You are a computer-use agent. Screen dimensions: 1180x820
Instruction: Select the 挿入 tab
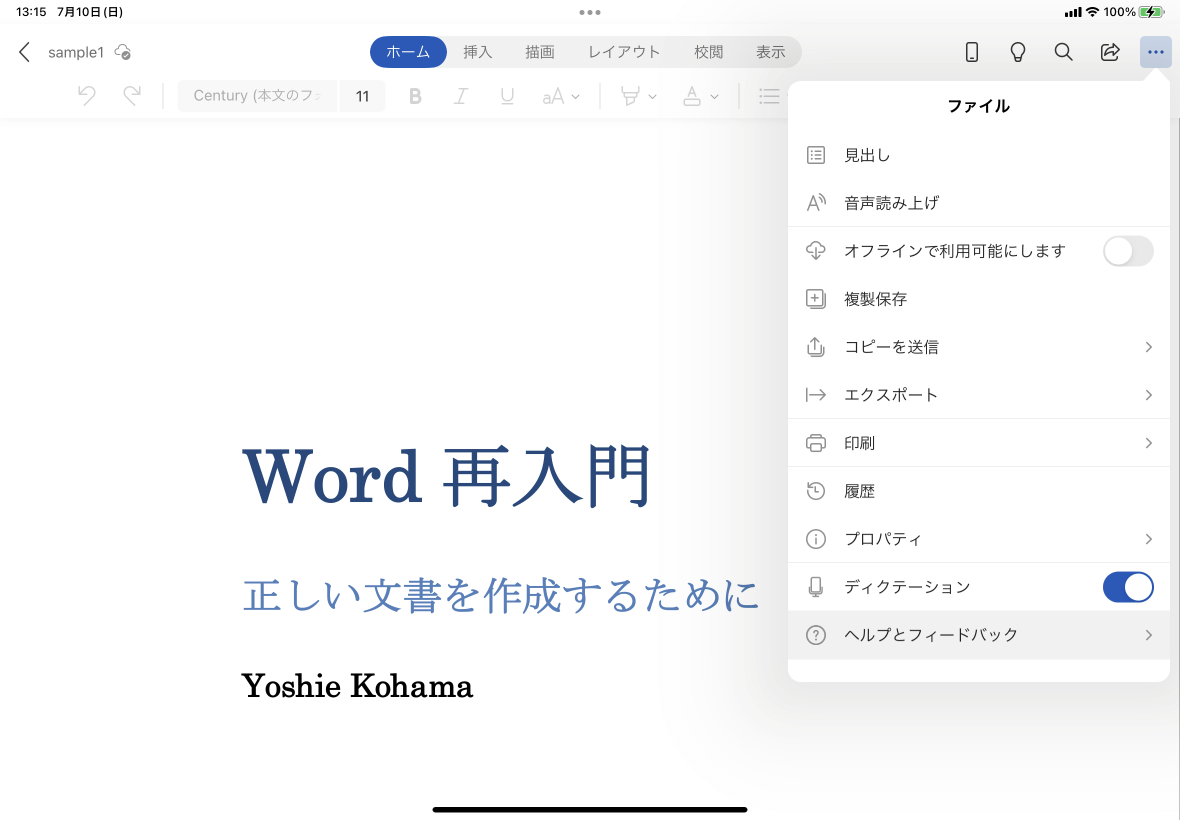pyautogui.click(x=477, y=52)
